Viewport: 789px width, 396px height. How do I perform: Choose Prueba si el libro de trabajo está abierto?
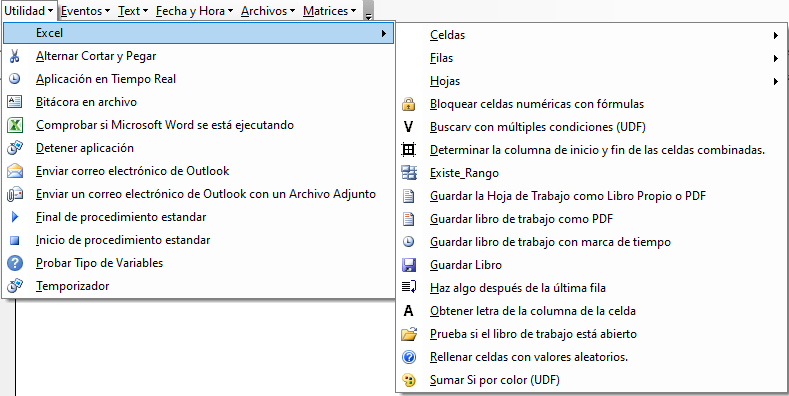[x=592, y=334]
